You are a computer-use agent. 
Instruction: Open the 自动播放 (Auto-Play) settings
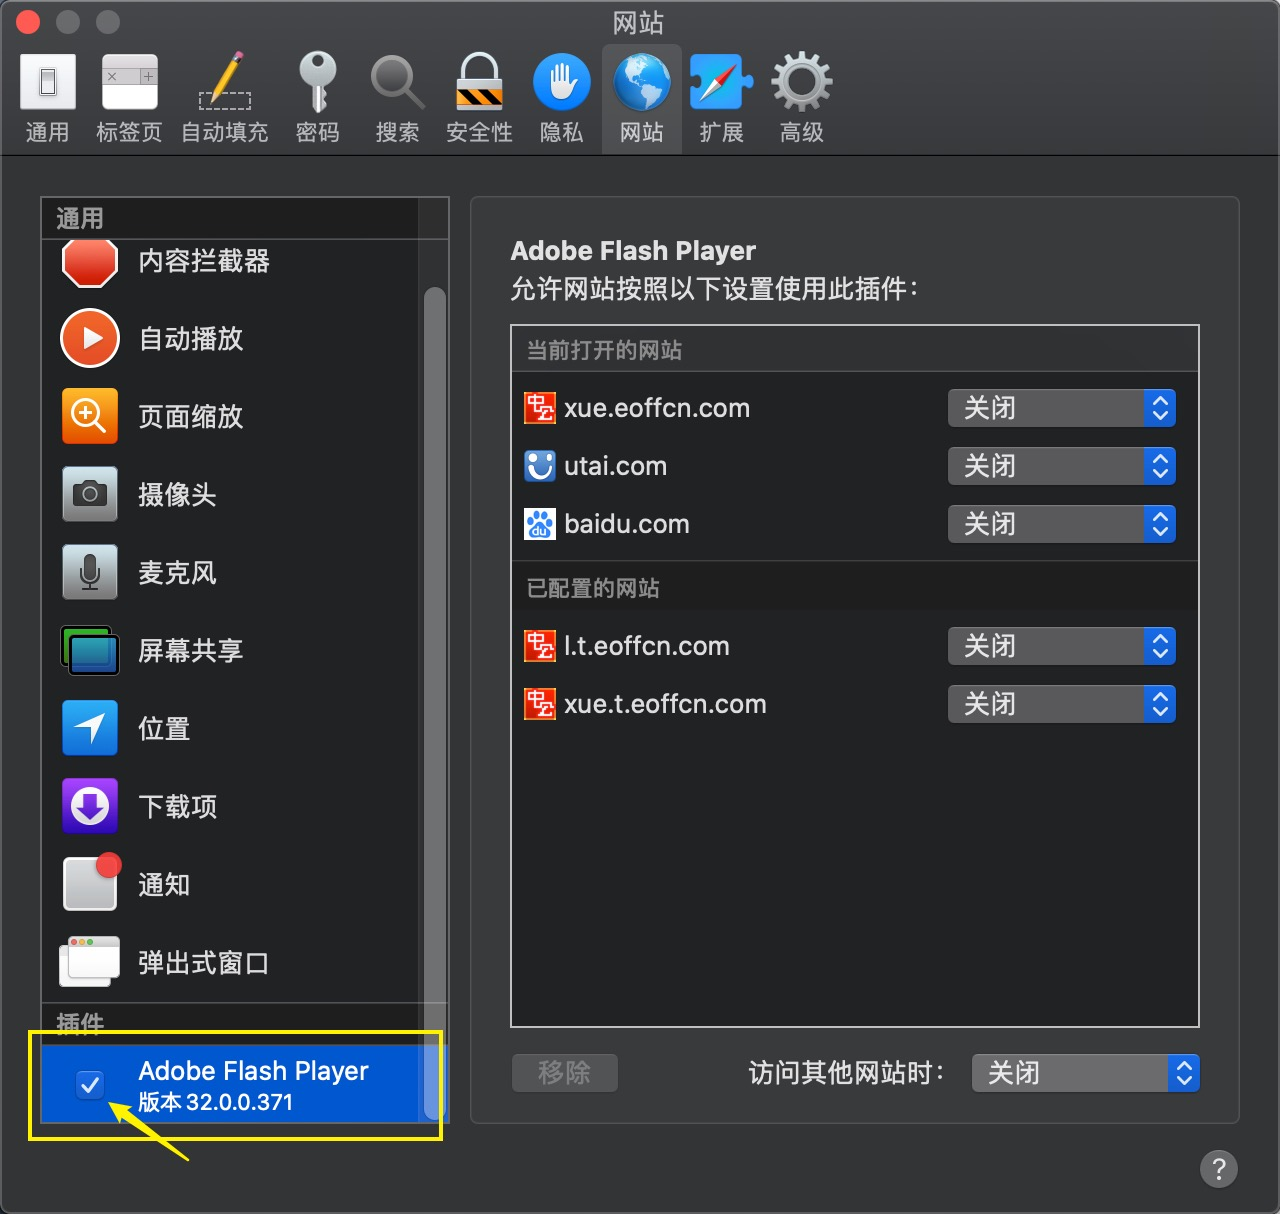point(190,339)
